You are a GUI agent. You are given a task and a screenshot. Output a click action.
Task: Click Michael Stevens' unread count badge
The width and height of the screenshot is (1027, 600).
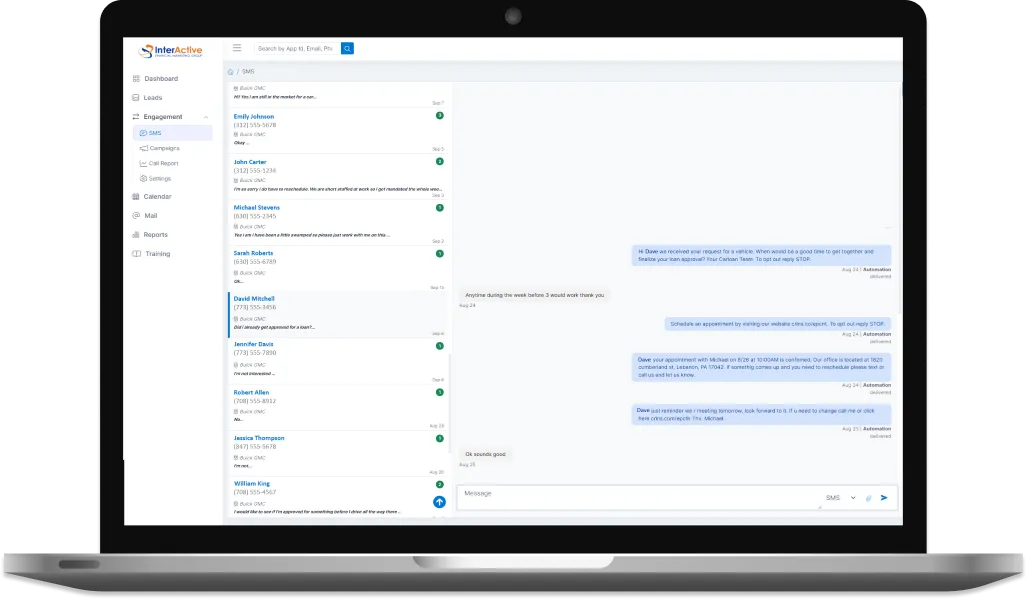pyautogui.click(x=439, y=208)
